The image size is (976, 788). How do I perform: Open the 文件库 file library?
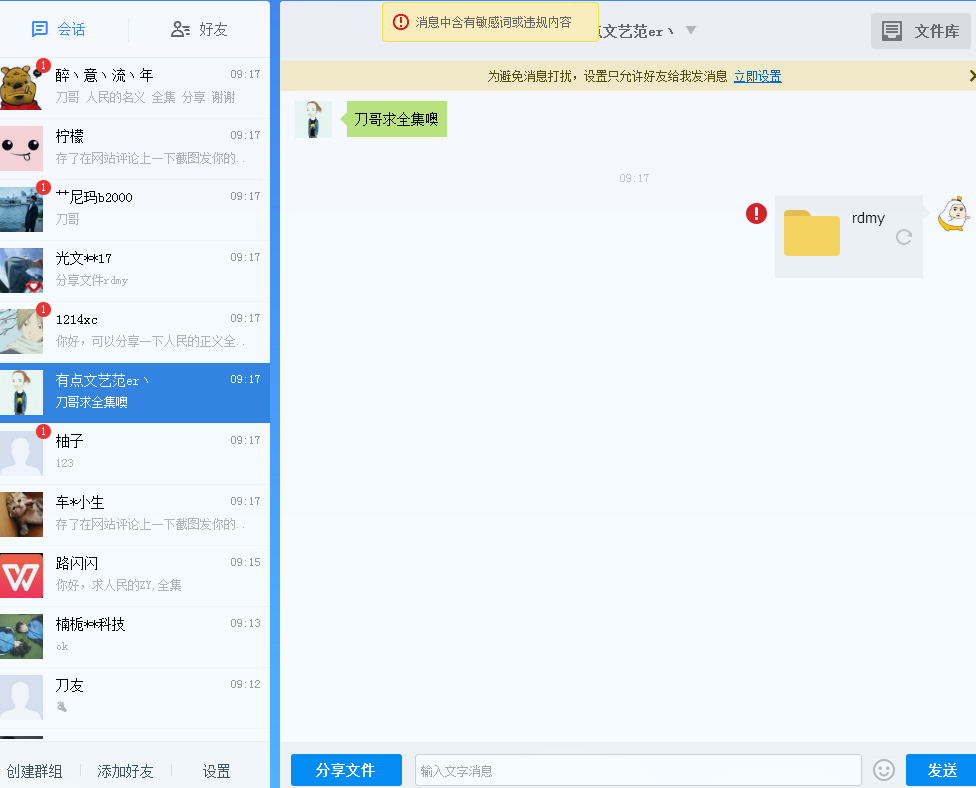point(921,31)
